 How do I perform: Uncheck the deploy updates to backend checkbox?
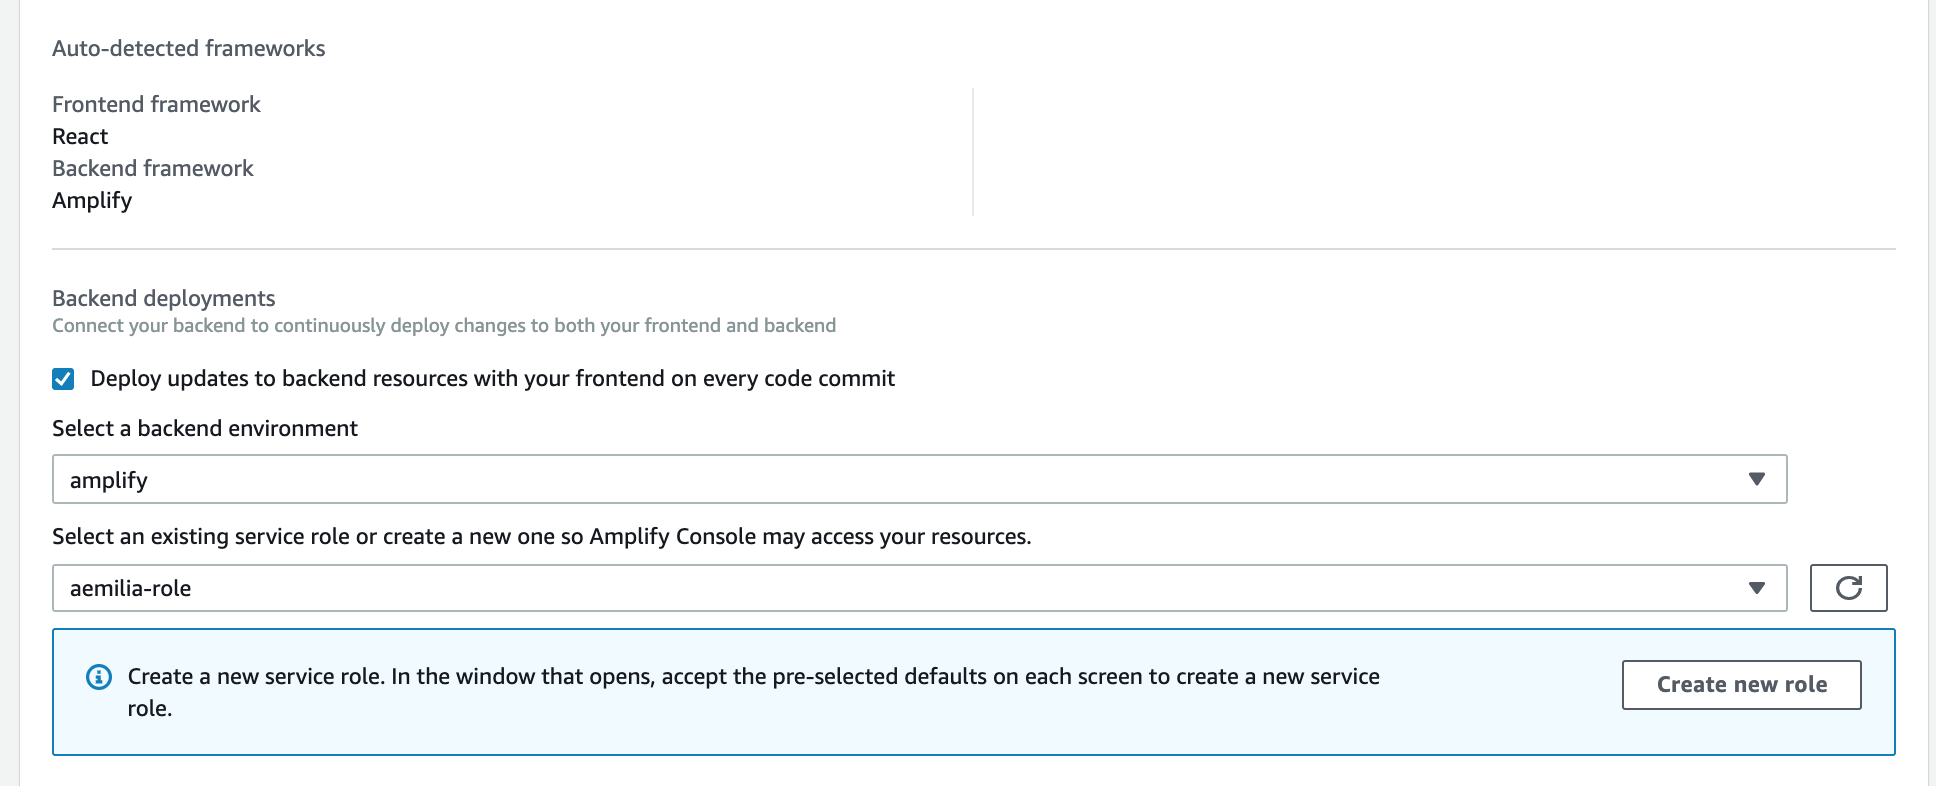point(63,379)
